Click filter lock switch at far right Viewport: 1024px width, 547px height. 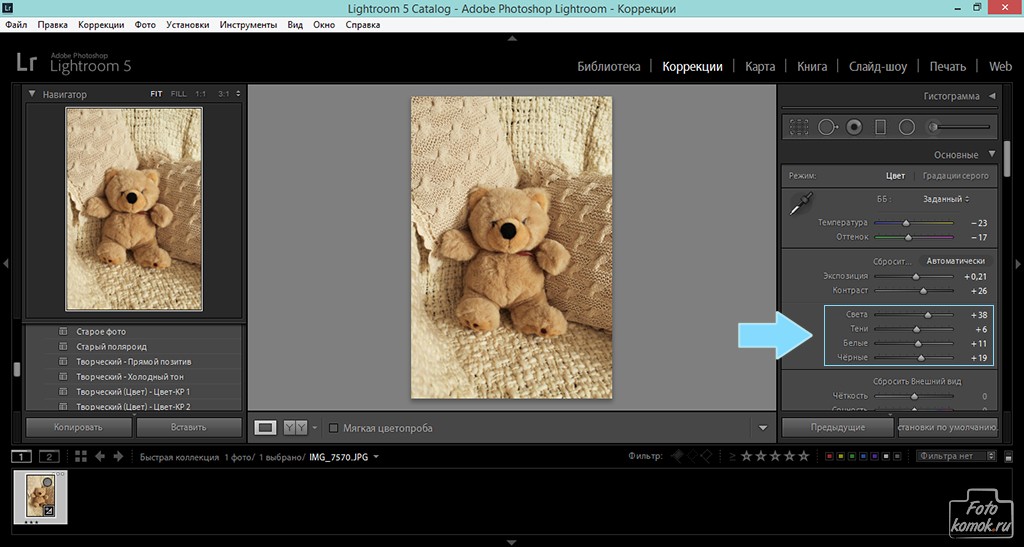tap(1009, 456)
